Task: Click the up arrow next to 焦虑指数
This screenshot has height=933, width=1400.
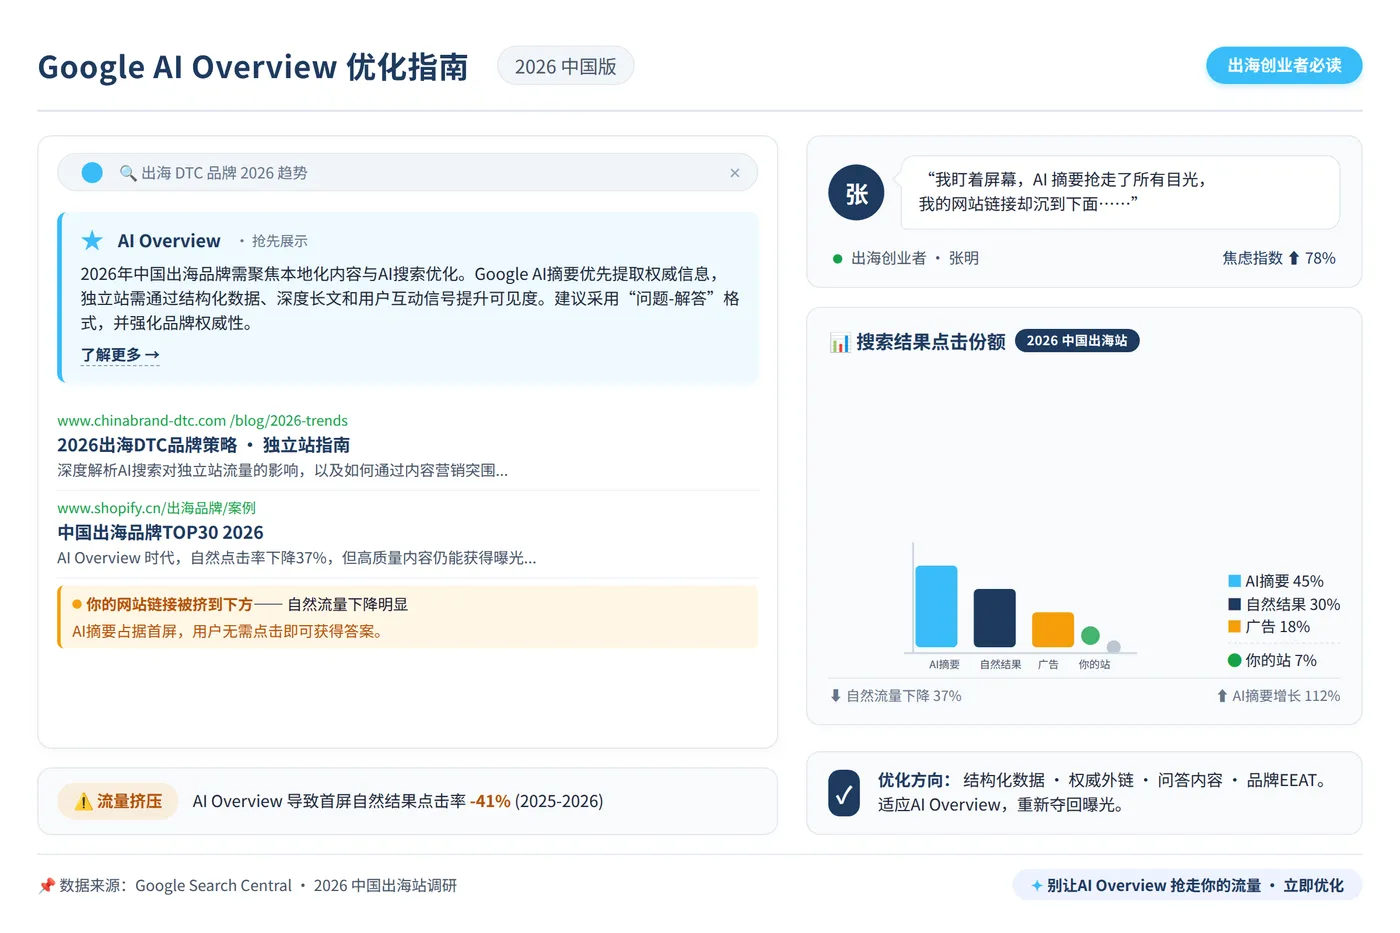Action: 1294,258
